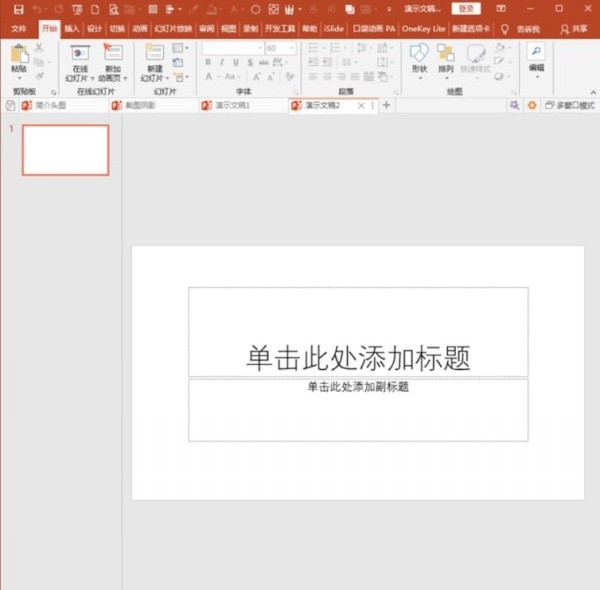Click Clear Formatting icon in the font group

(289, 77)
